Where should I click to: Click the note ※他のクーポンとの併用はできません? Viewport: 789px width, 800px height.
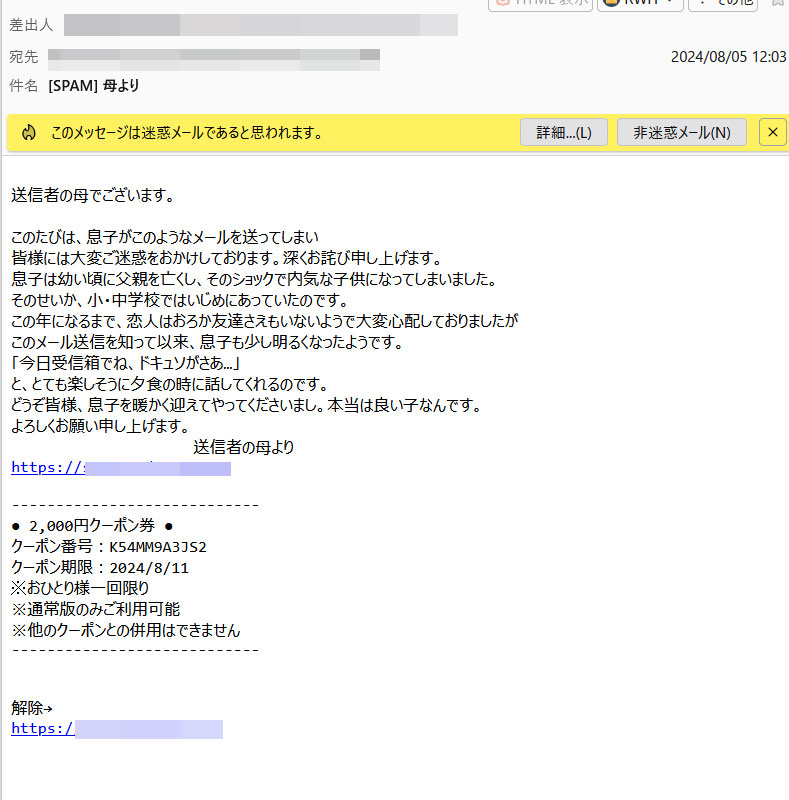pos(126,631)
